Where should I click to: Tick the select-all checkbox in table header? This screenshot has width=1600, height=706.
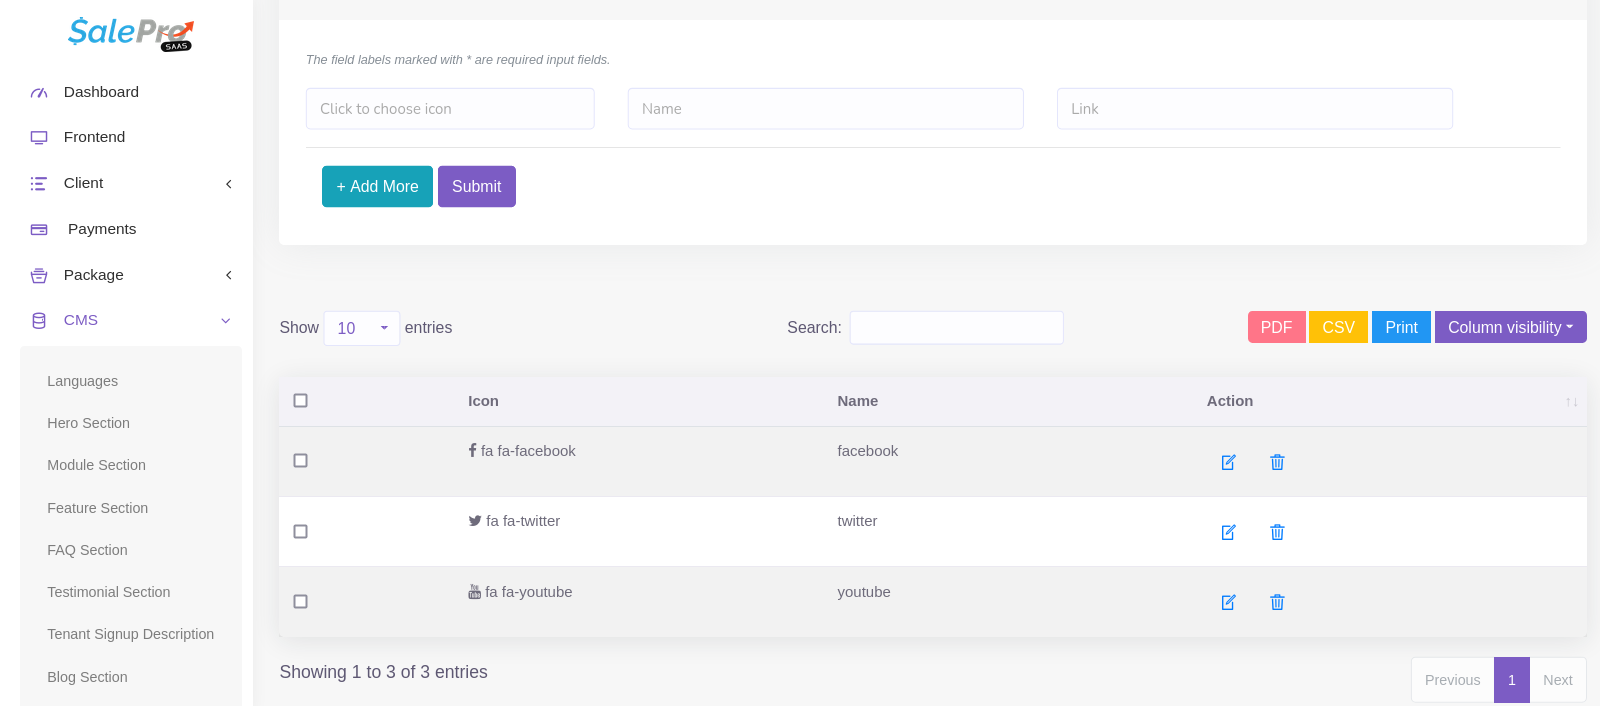coord(300,401)
